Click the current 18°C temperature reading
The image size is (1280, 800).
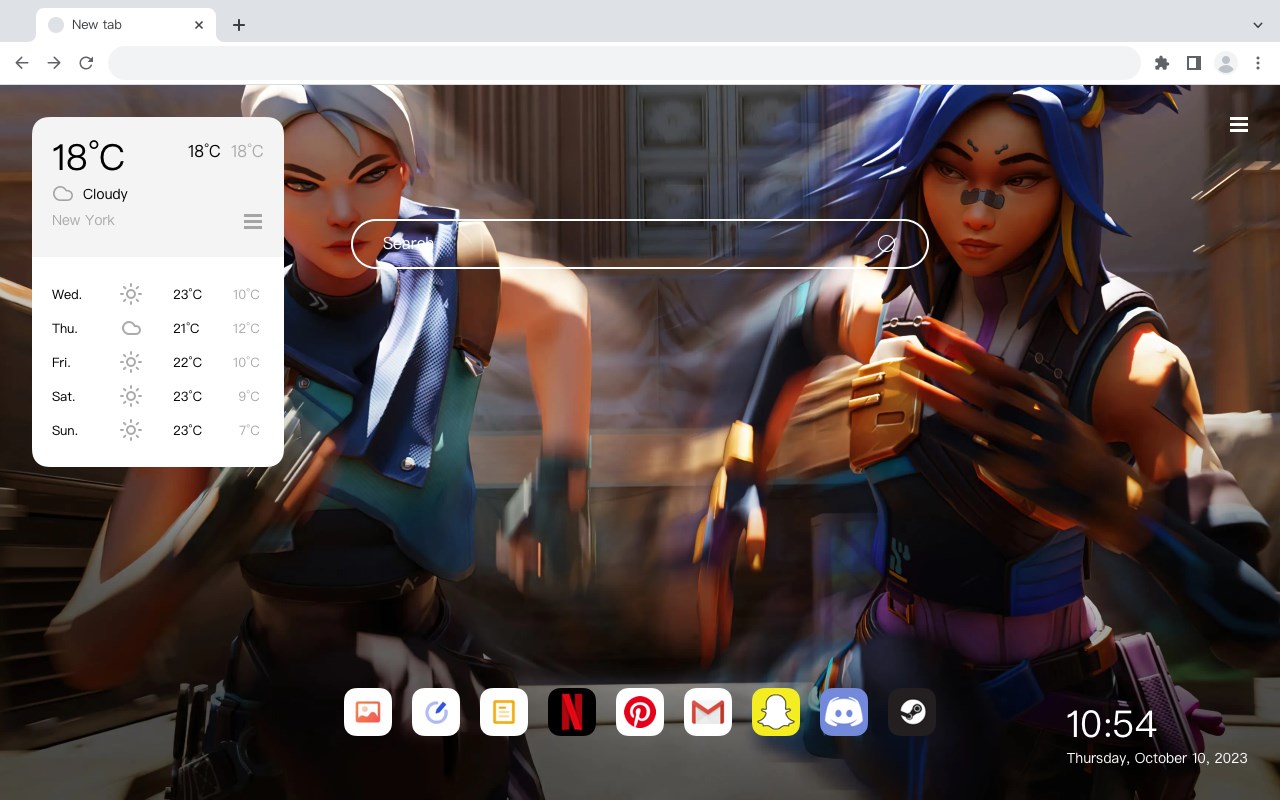pyautogui.click(x=88, y=157)
